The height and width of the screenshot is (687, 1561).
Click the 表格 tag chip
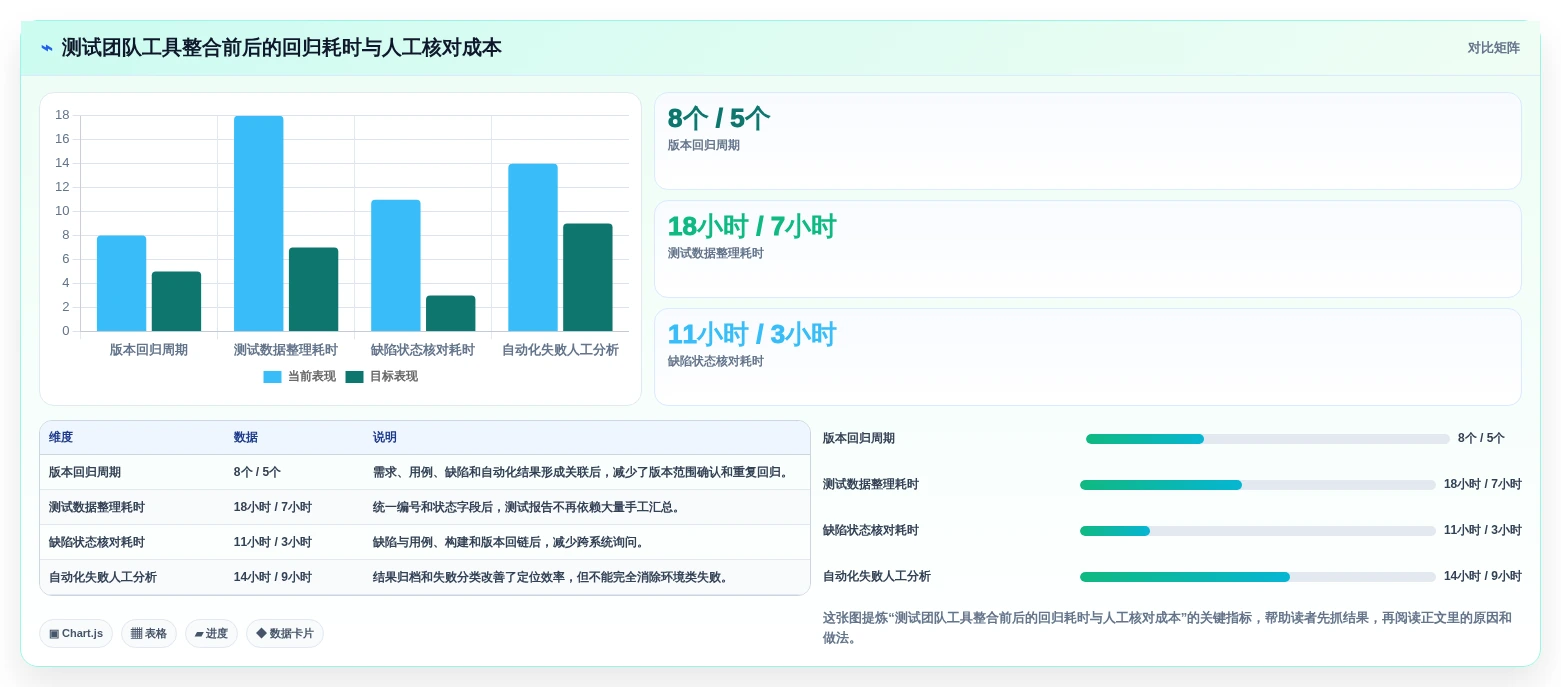(x=149, y=634)
